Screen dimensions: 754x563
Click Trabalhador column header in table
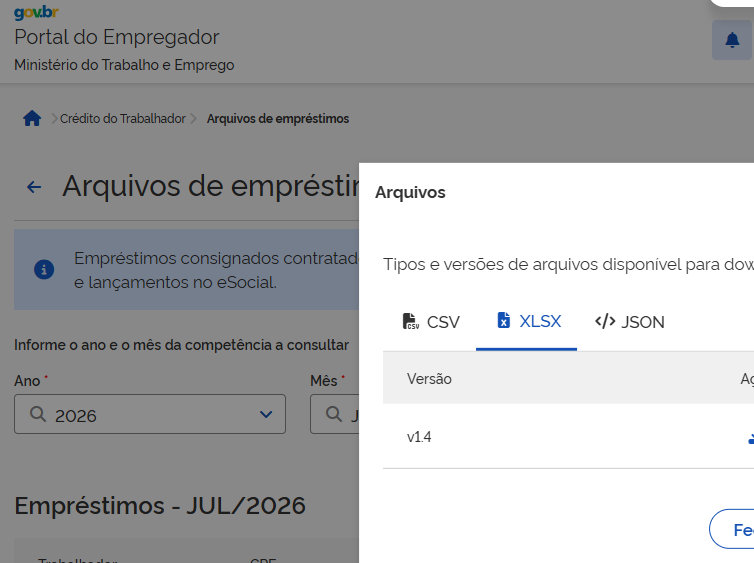(77, 561)
